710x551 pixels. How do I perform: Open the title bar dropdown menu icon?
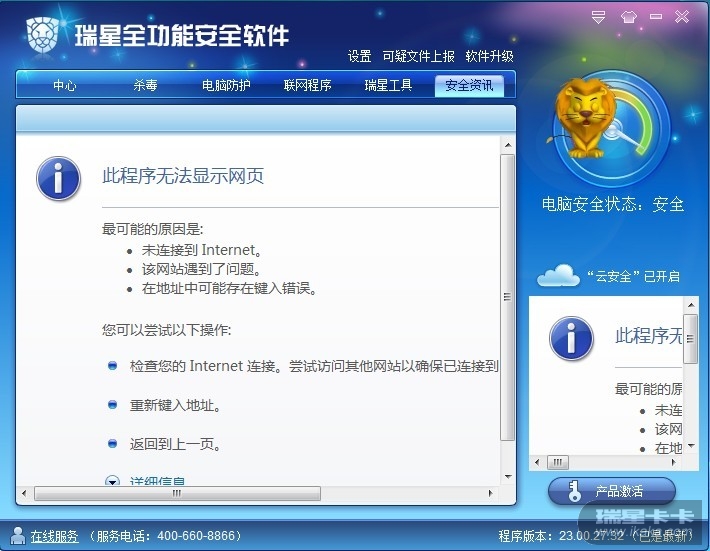pyautogui.click(x=598, y=17)
